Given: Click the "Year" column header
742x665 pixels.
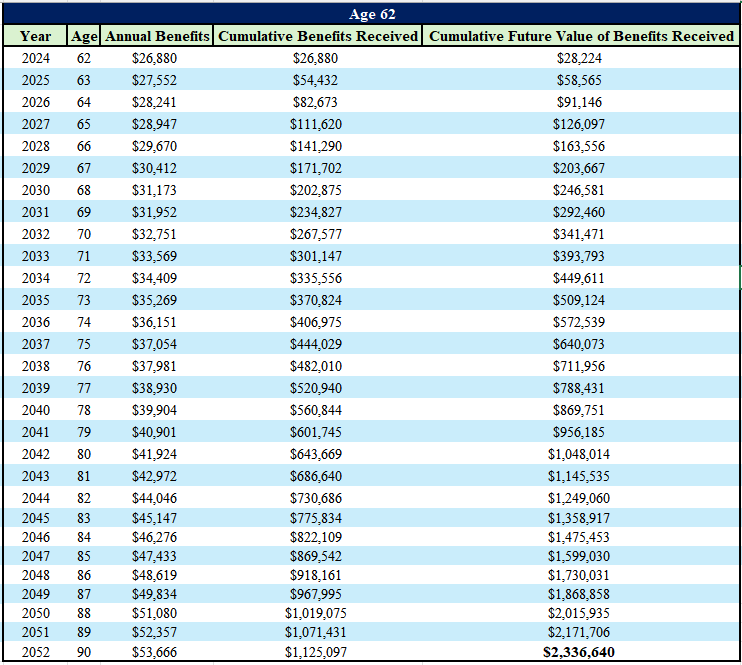Looking at the screenshot, I should (x=35, y=36).
